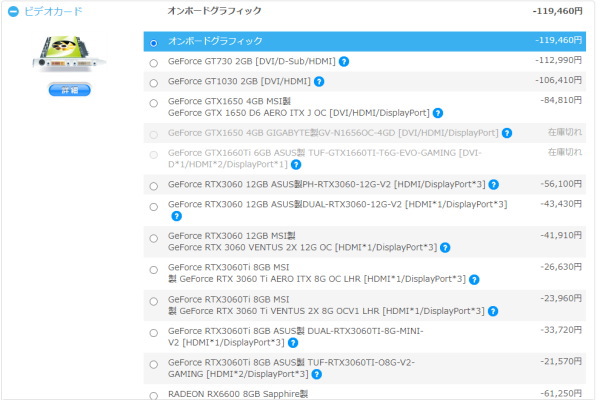Viewport: 600px width, 400px height.
Task: Select RTX3060Ti ASUS DUAL MINI V2 radio
Action: point(154,333)
